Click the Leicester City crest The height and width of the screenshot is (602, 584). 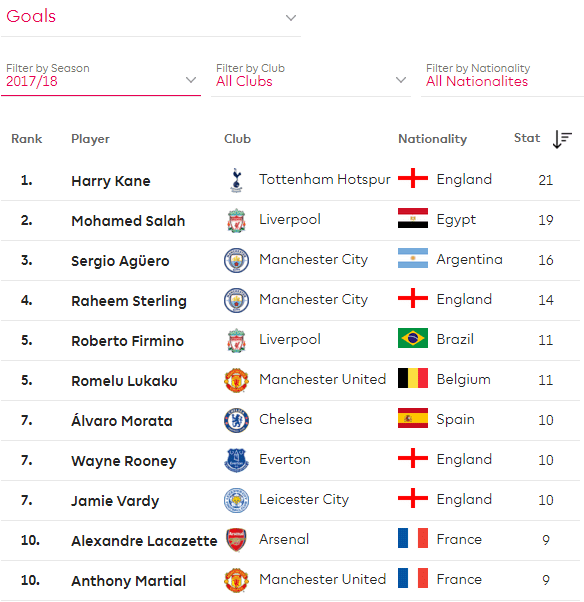[236, 500]
